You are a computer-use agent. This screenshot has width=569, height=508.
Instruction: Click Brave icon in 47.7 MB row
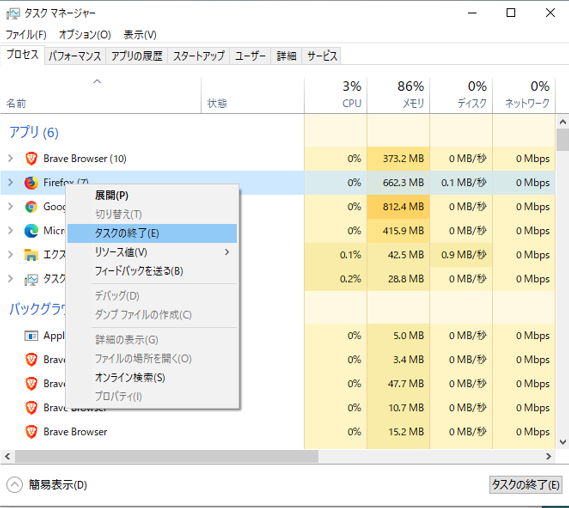pos(31,384)
